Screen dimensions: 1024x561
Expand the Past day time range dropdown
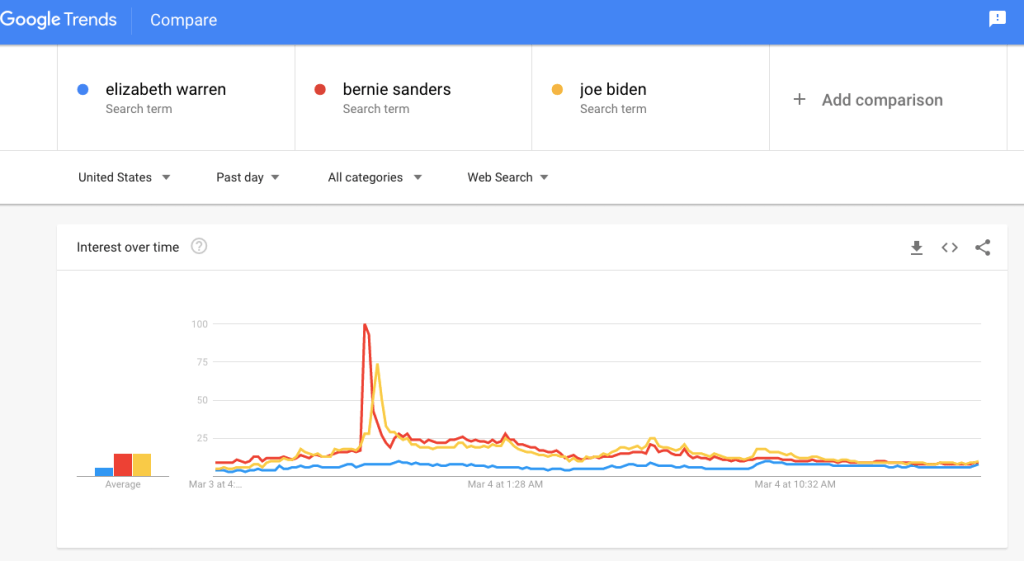(247, 178)
